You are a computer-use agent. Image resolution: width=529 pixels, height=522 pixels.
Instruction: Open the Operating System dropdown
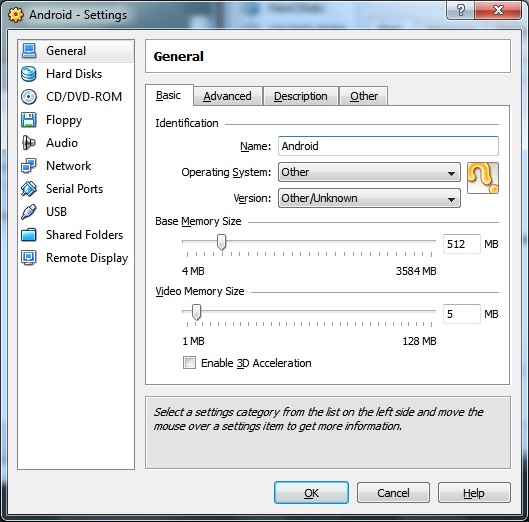click(369, 172)
